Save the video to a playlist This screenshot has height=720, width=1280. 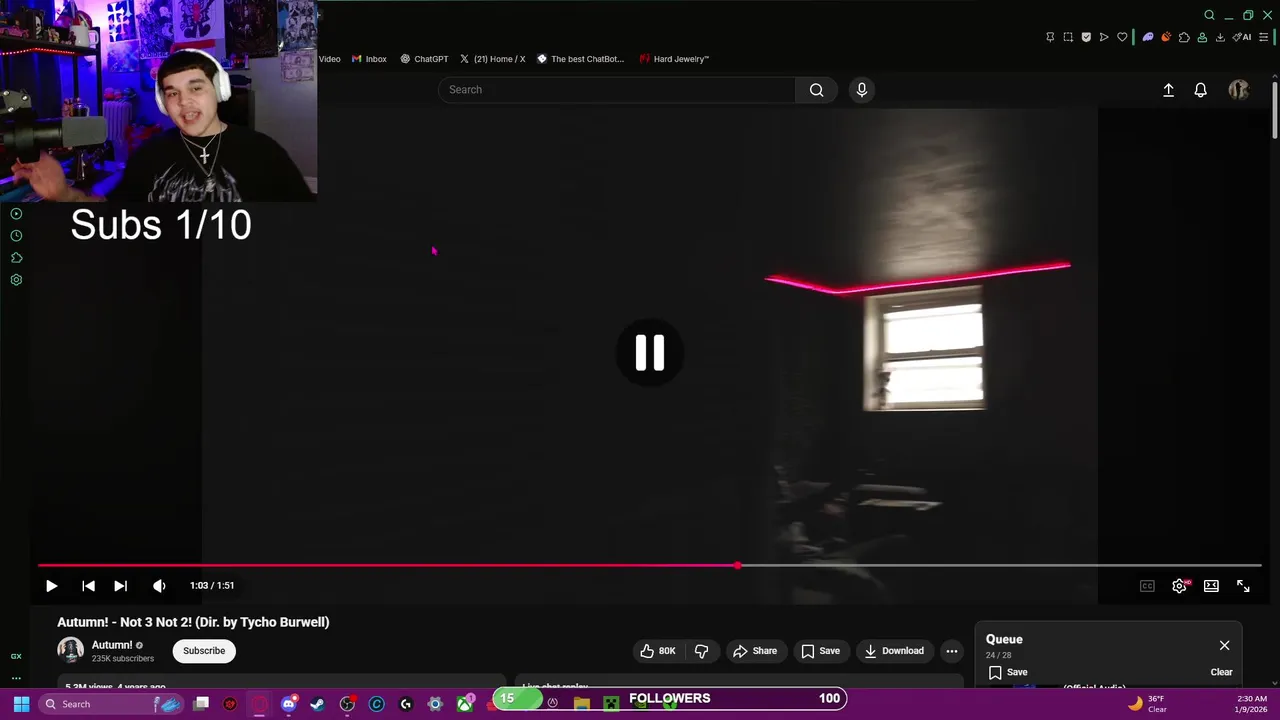820,651
